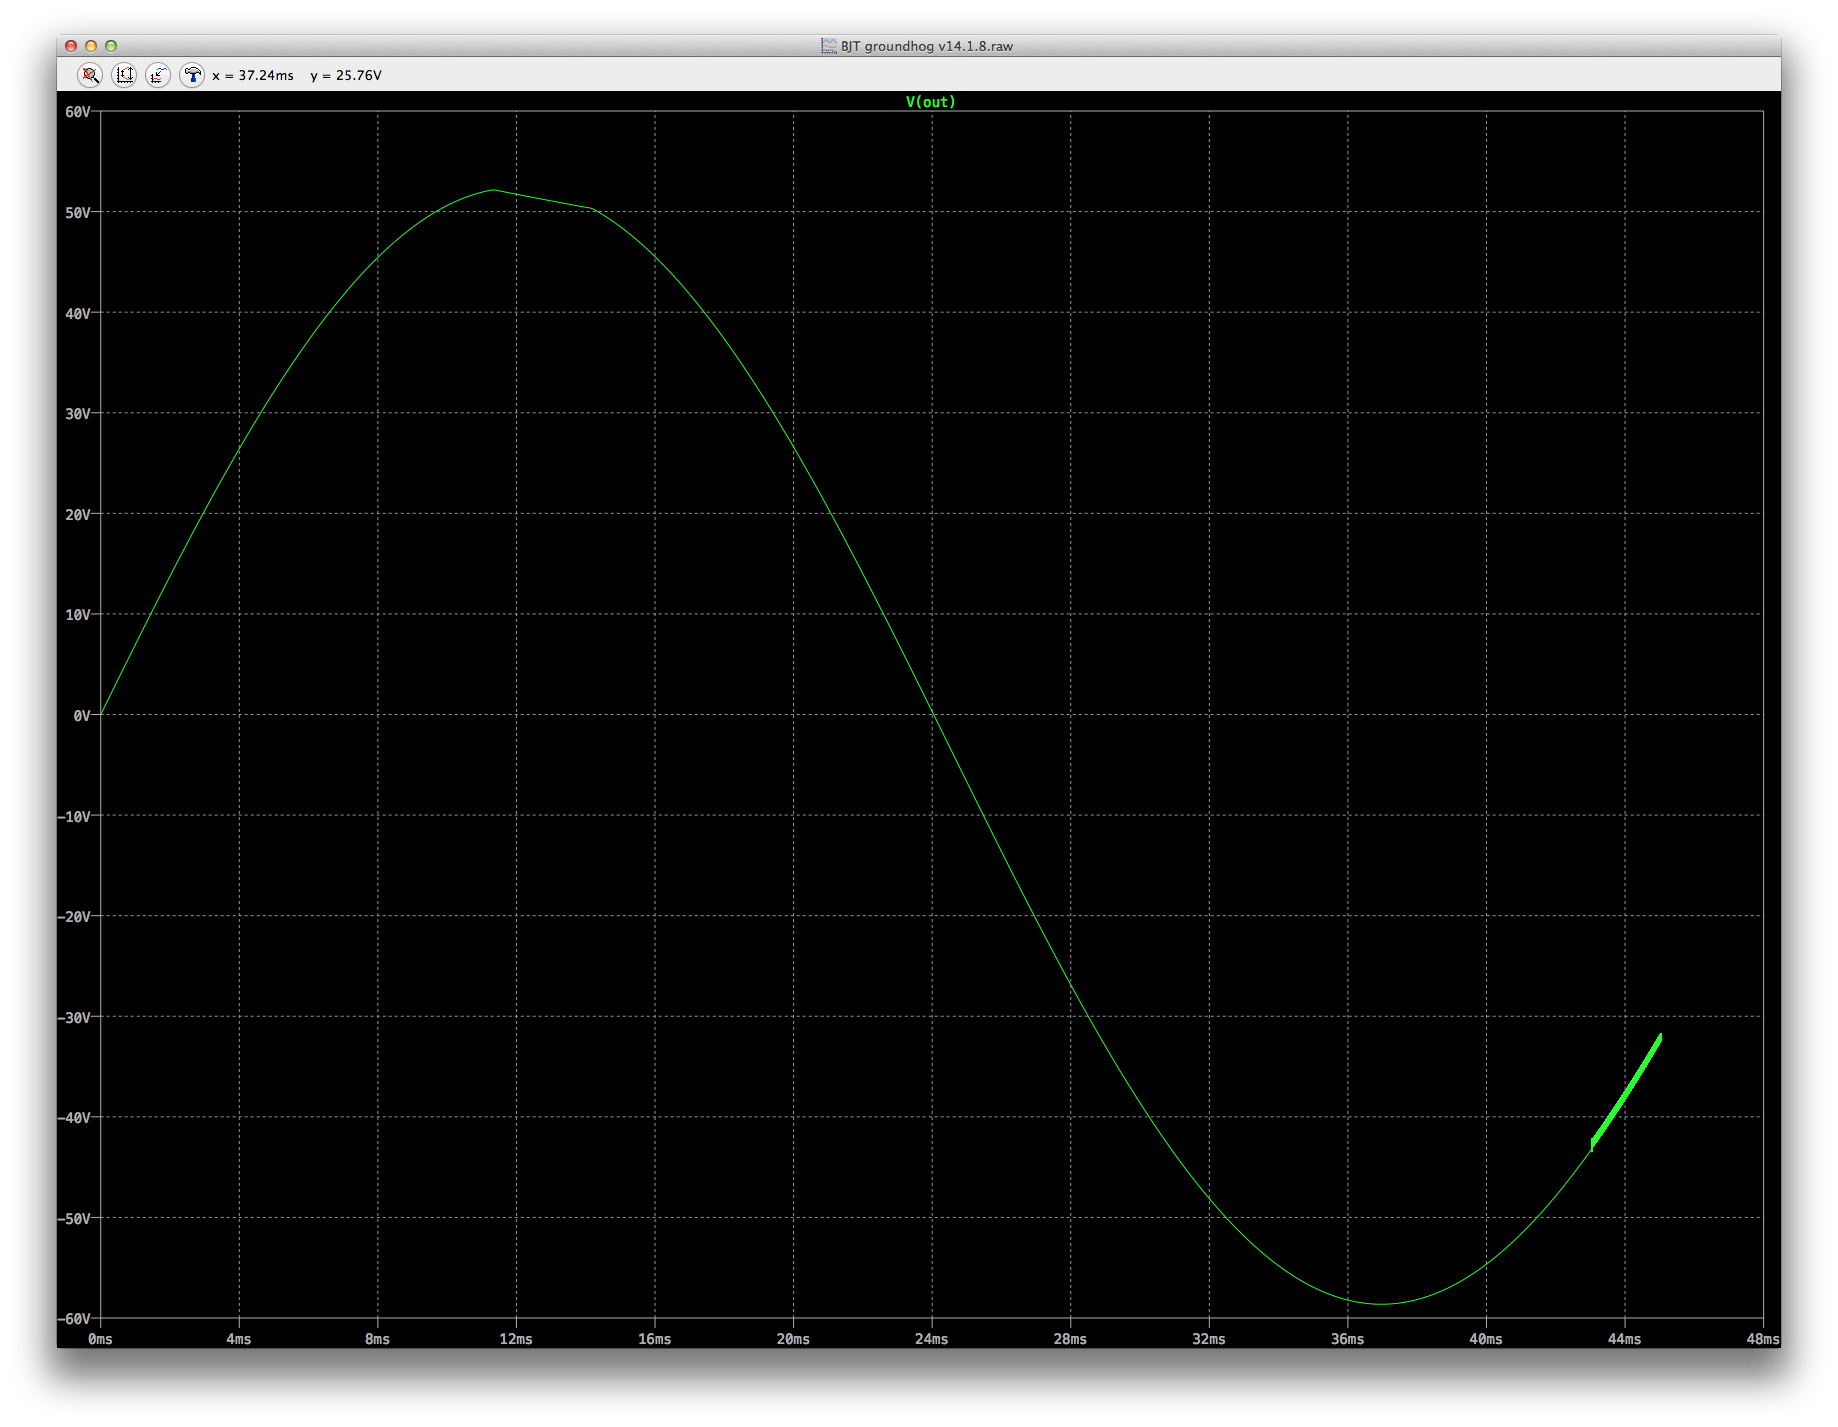The width and height of the screenshot is (1838, 1427).
Task: Click the 24ms horizontal axis label
Action: [x=931, y=1339]
